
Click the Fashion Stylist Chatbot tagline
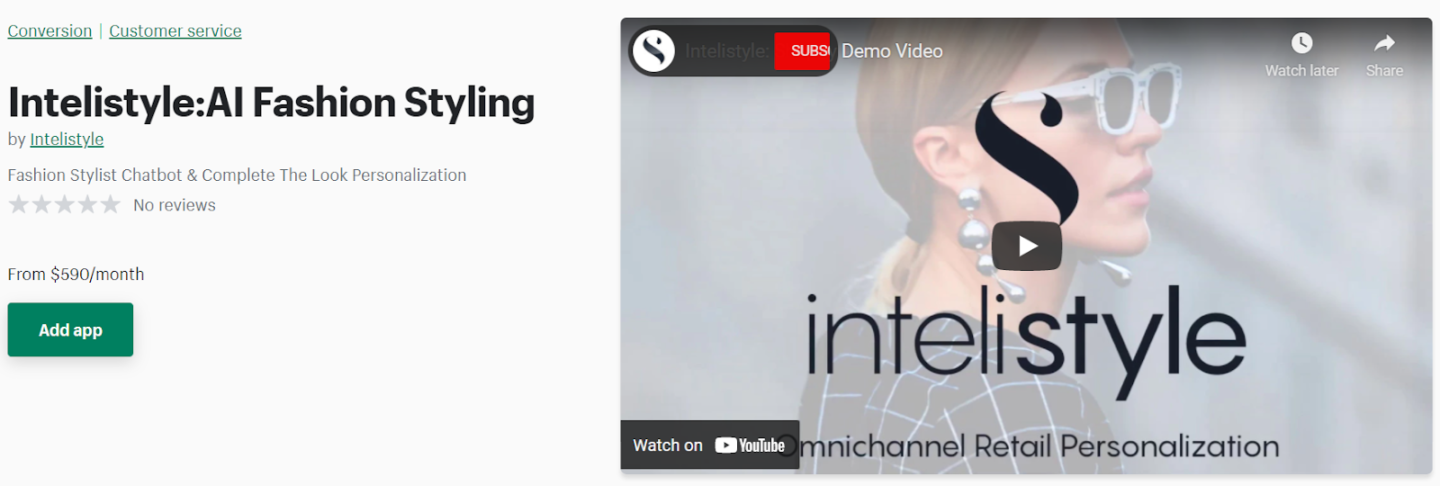point(237,175)
